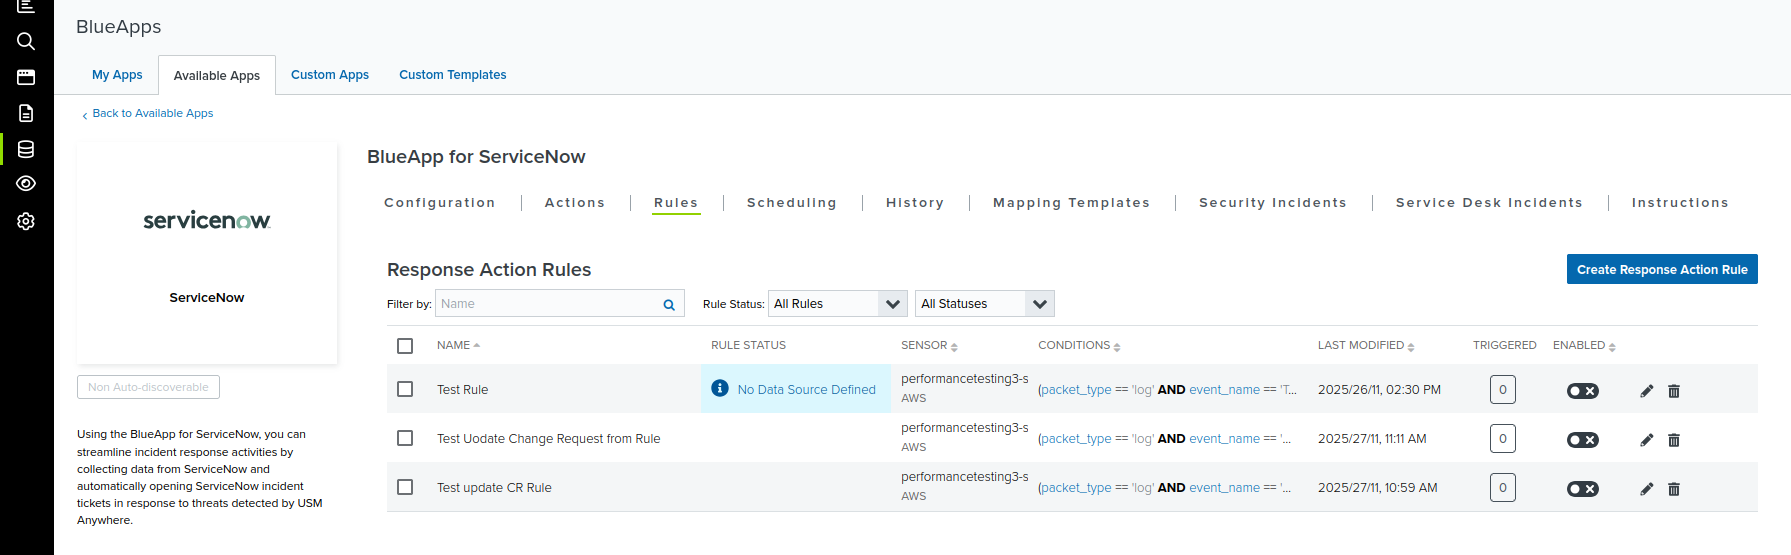Open the History section
This screenshot has width=1791, height=555.
coord(915,203)
